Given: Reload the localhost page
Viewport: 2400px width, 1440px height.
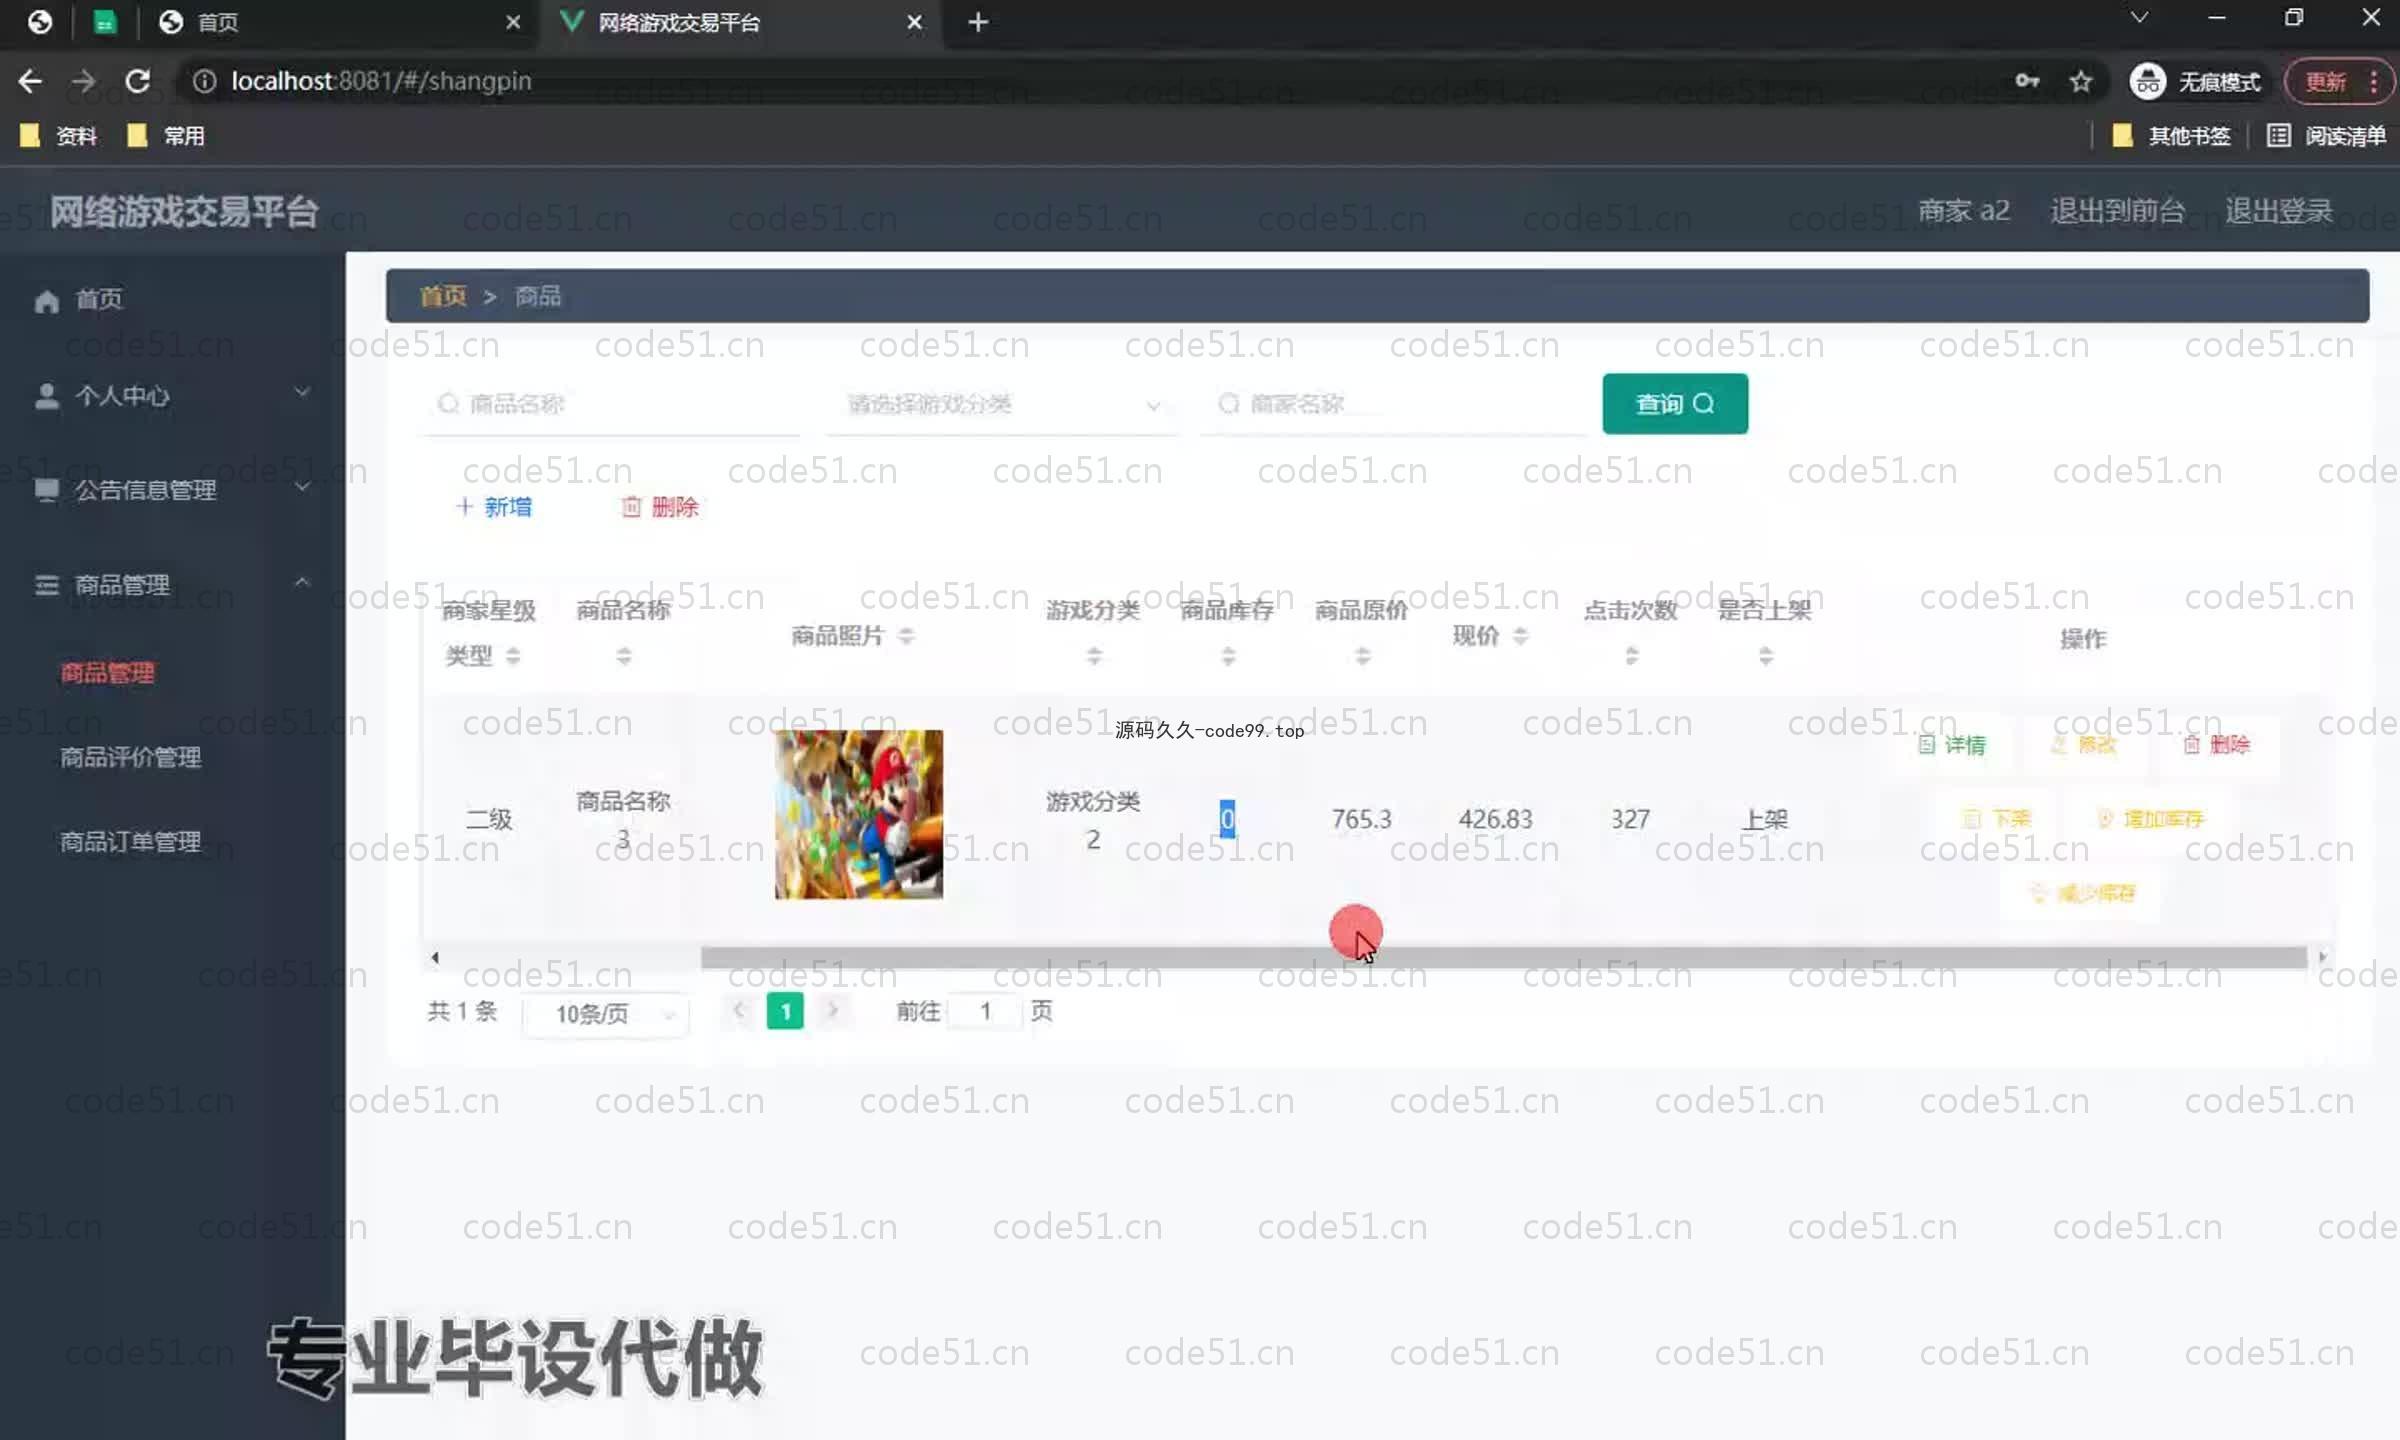Looking at the screenshot, I should pyautogui.click(x=138, y=81).
